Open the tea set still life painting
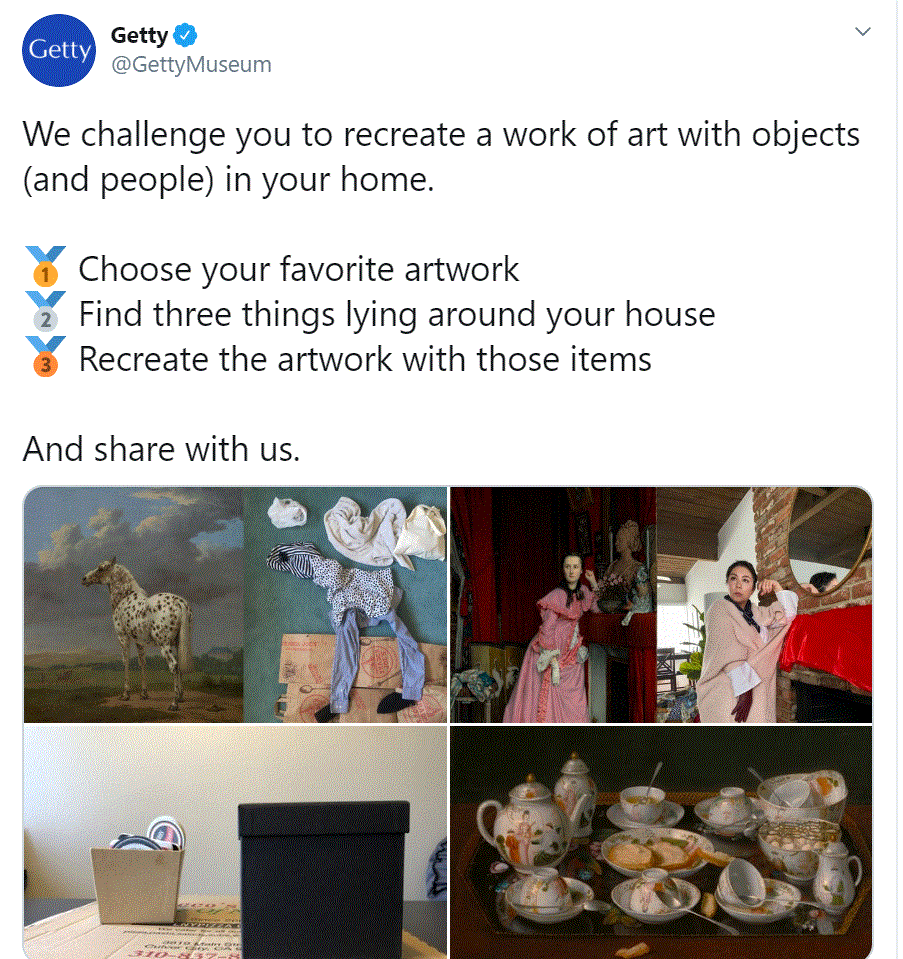The height and width of the screenshot is (959, 903). pyautogui.click(x=661, y=842)
